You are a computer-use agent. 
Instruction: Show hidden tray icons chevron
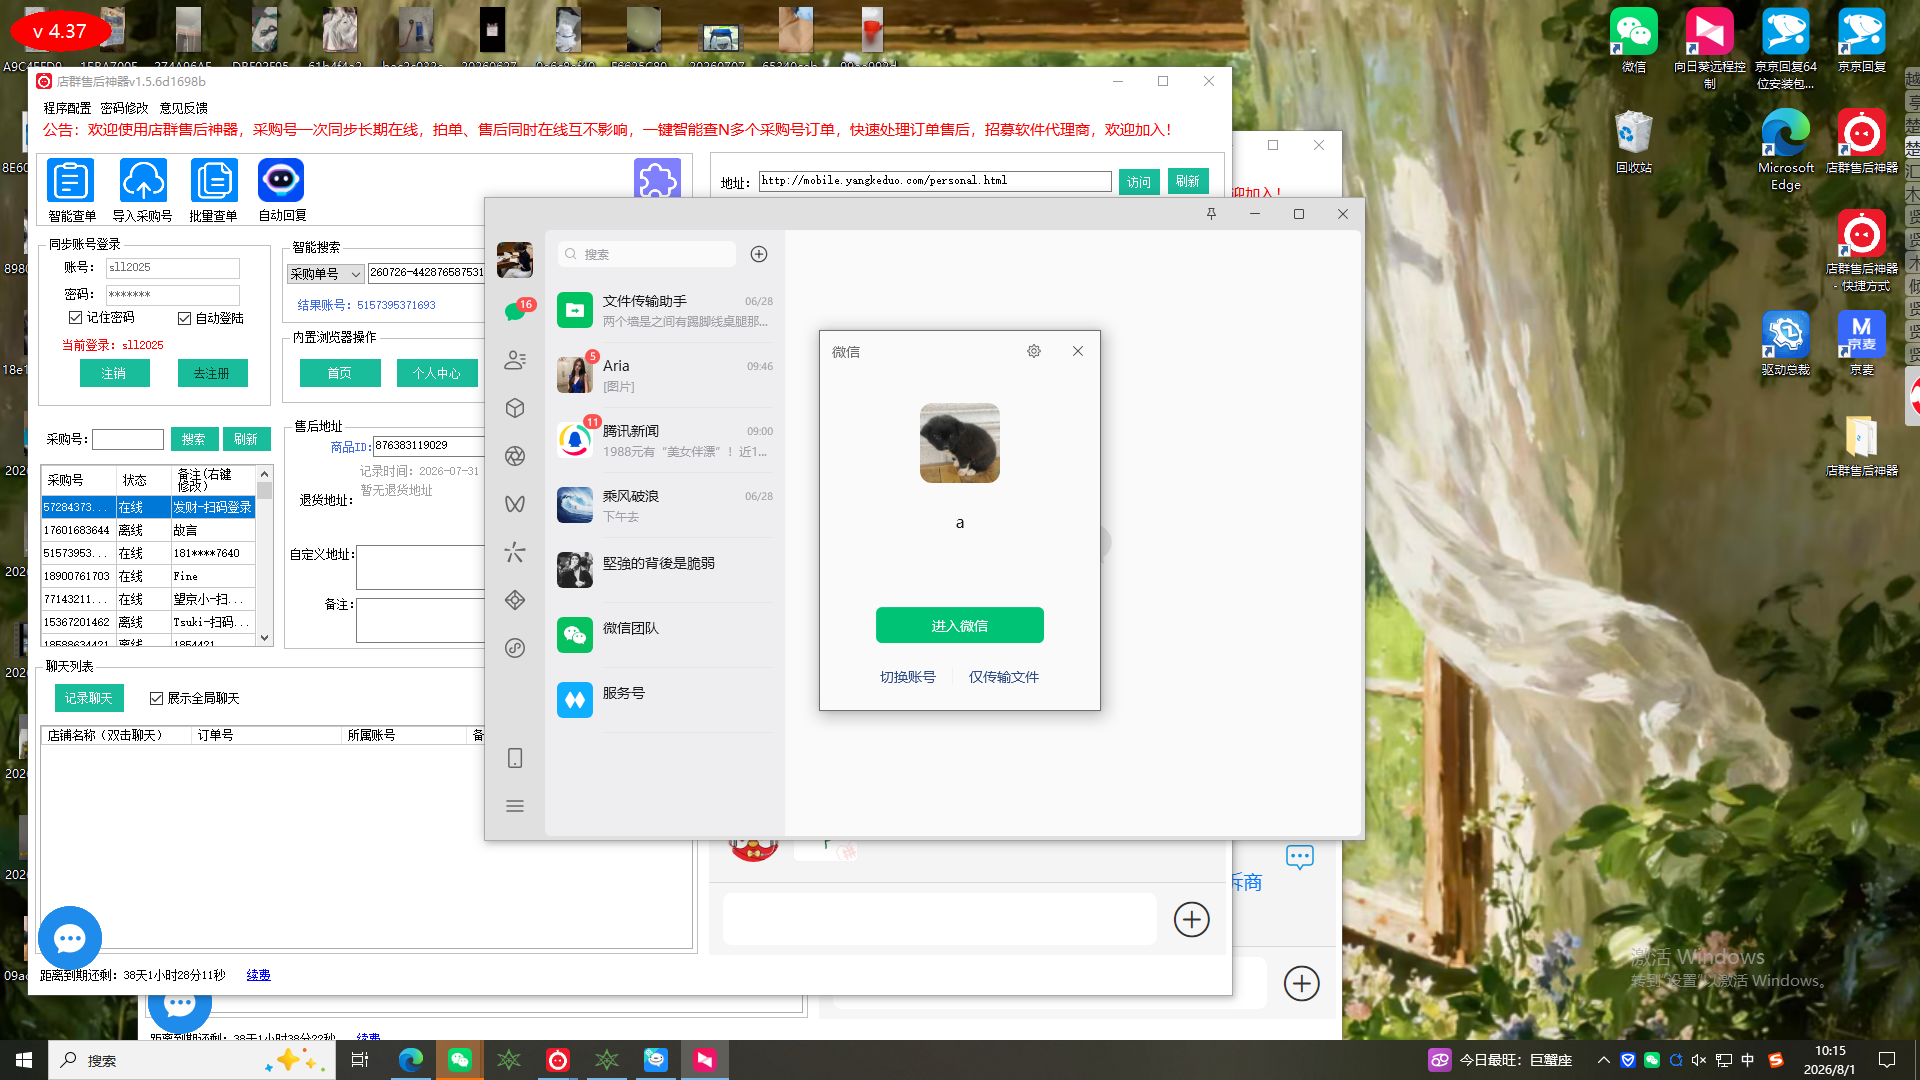point(1604,1060)
